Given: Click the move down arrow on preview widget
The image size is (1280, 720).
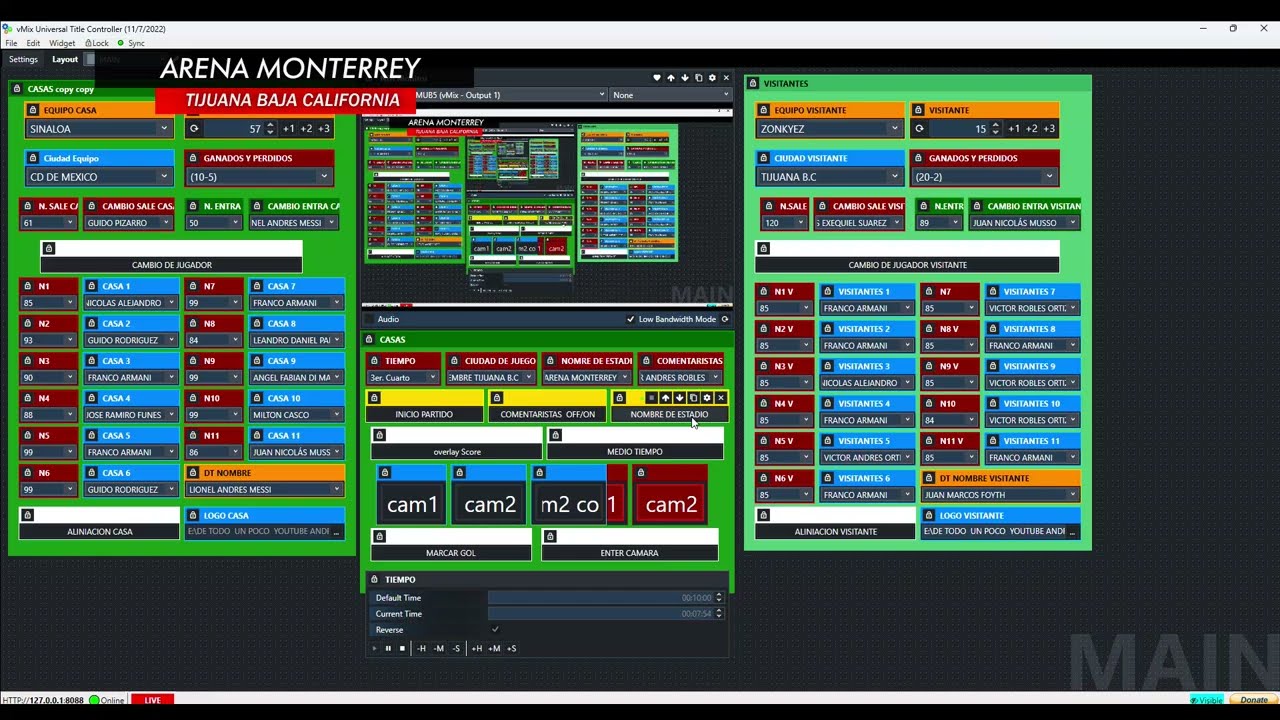Looking at the screenshot, I should (685, 77).
